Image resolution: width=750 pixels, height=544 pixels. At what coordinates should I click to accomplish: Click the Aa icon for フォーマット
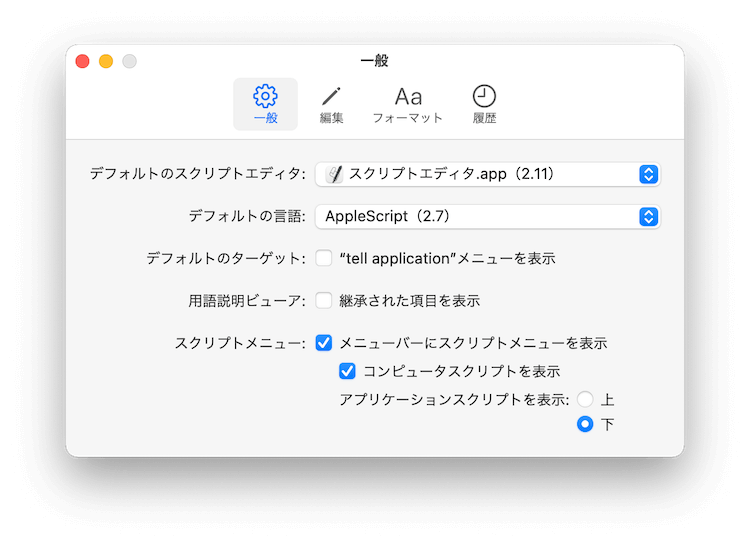(x=408, y=96)
